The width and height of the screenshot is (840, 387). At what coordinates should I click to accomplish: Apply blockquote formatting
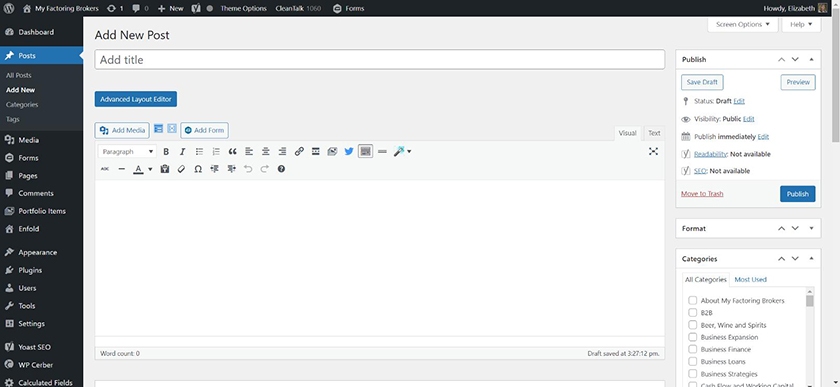pos(232,152)
